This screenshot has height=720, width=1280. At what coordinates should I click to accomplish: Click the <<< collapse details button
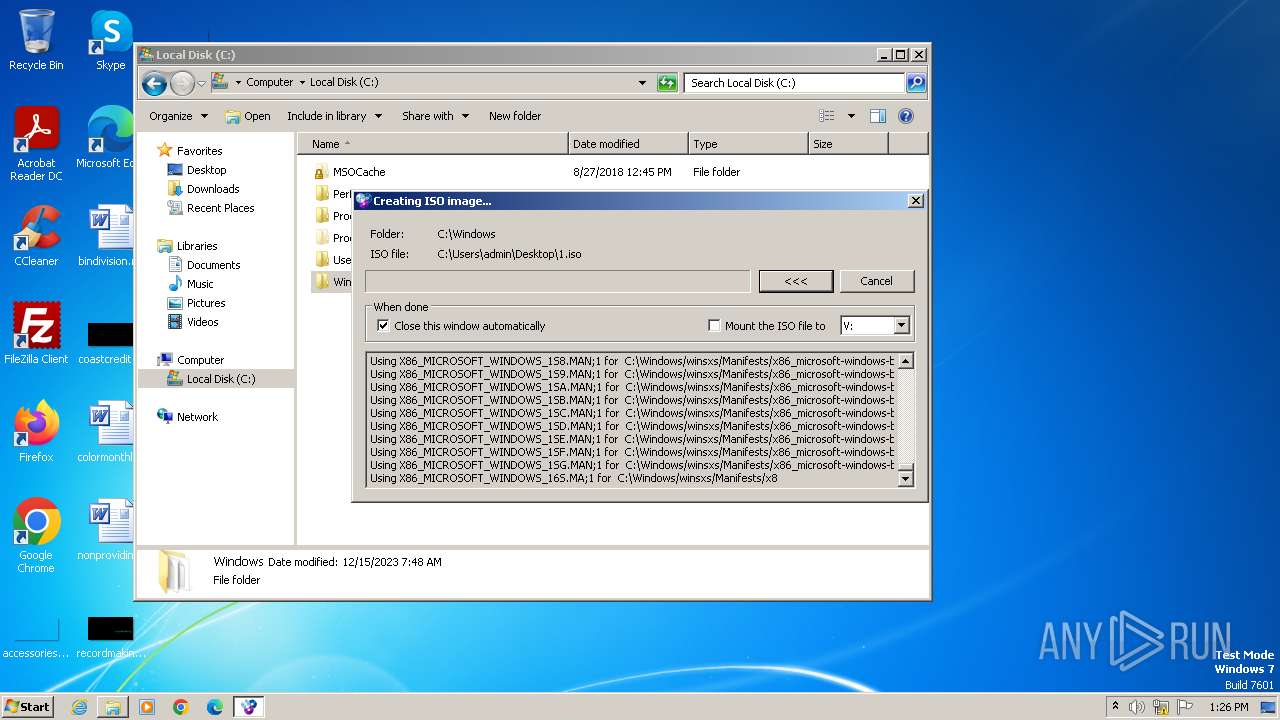796,281
